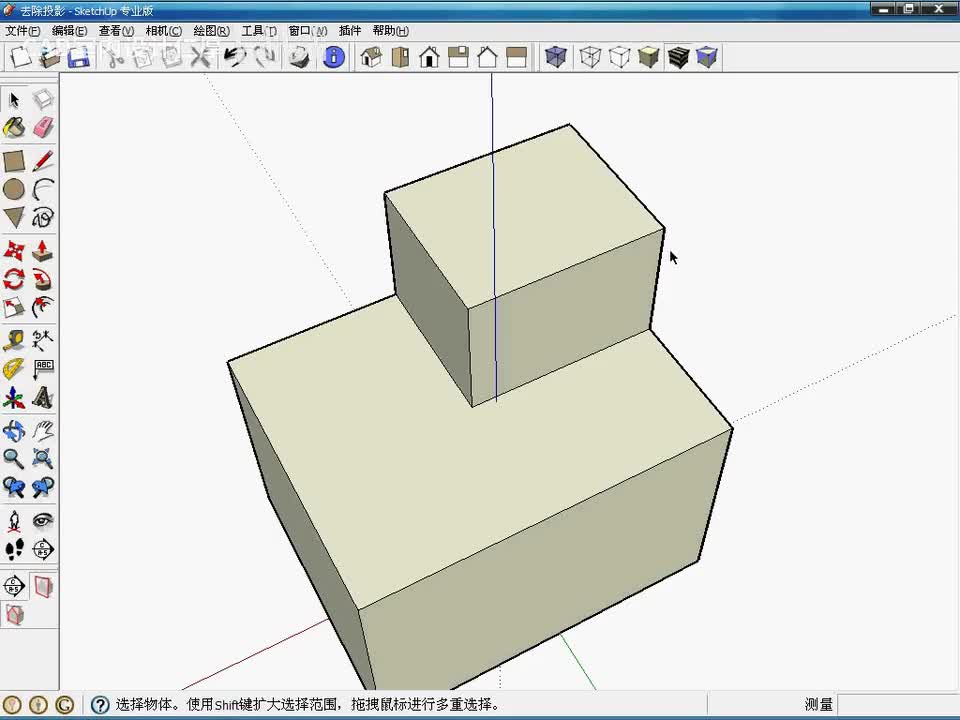
Task: Click the Print icon
Action: click(299, 57)
